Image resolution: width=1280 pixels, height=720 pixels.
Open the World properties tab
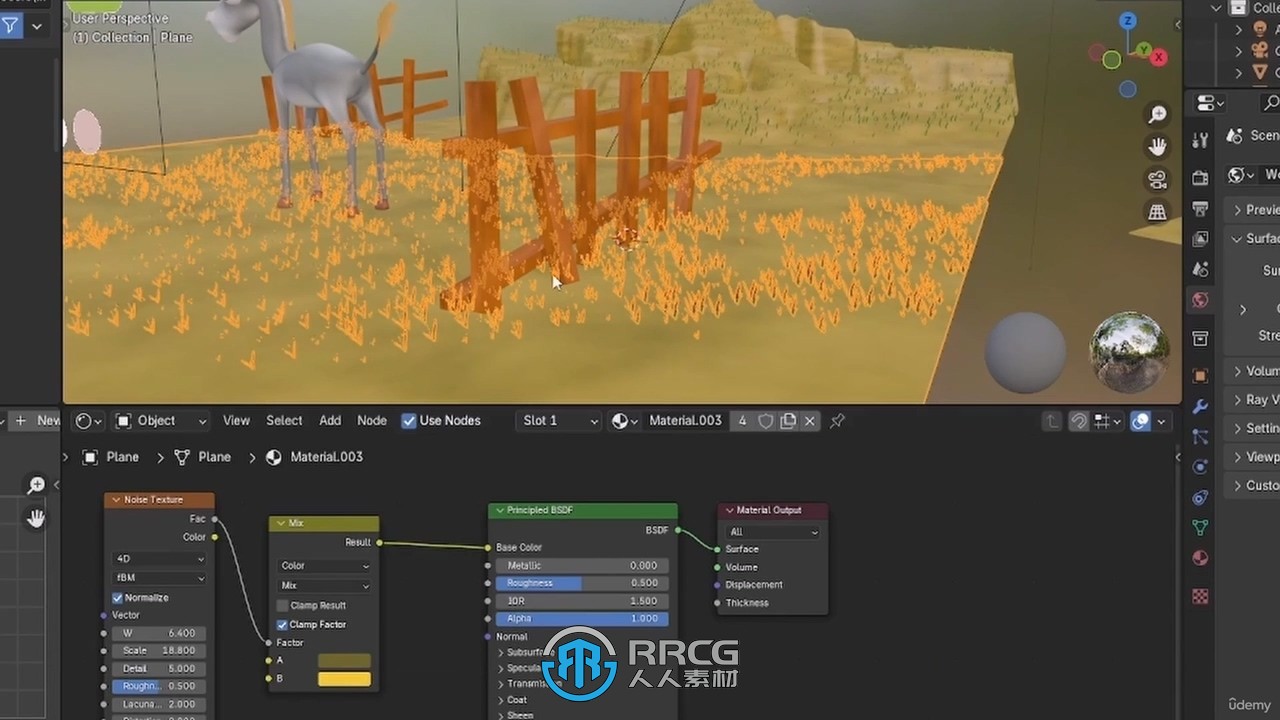[x=1201, y=300]
